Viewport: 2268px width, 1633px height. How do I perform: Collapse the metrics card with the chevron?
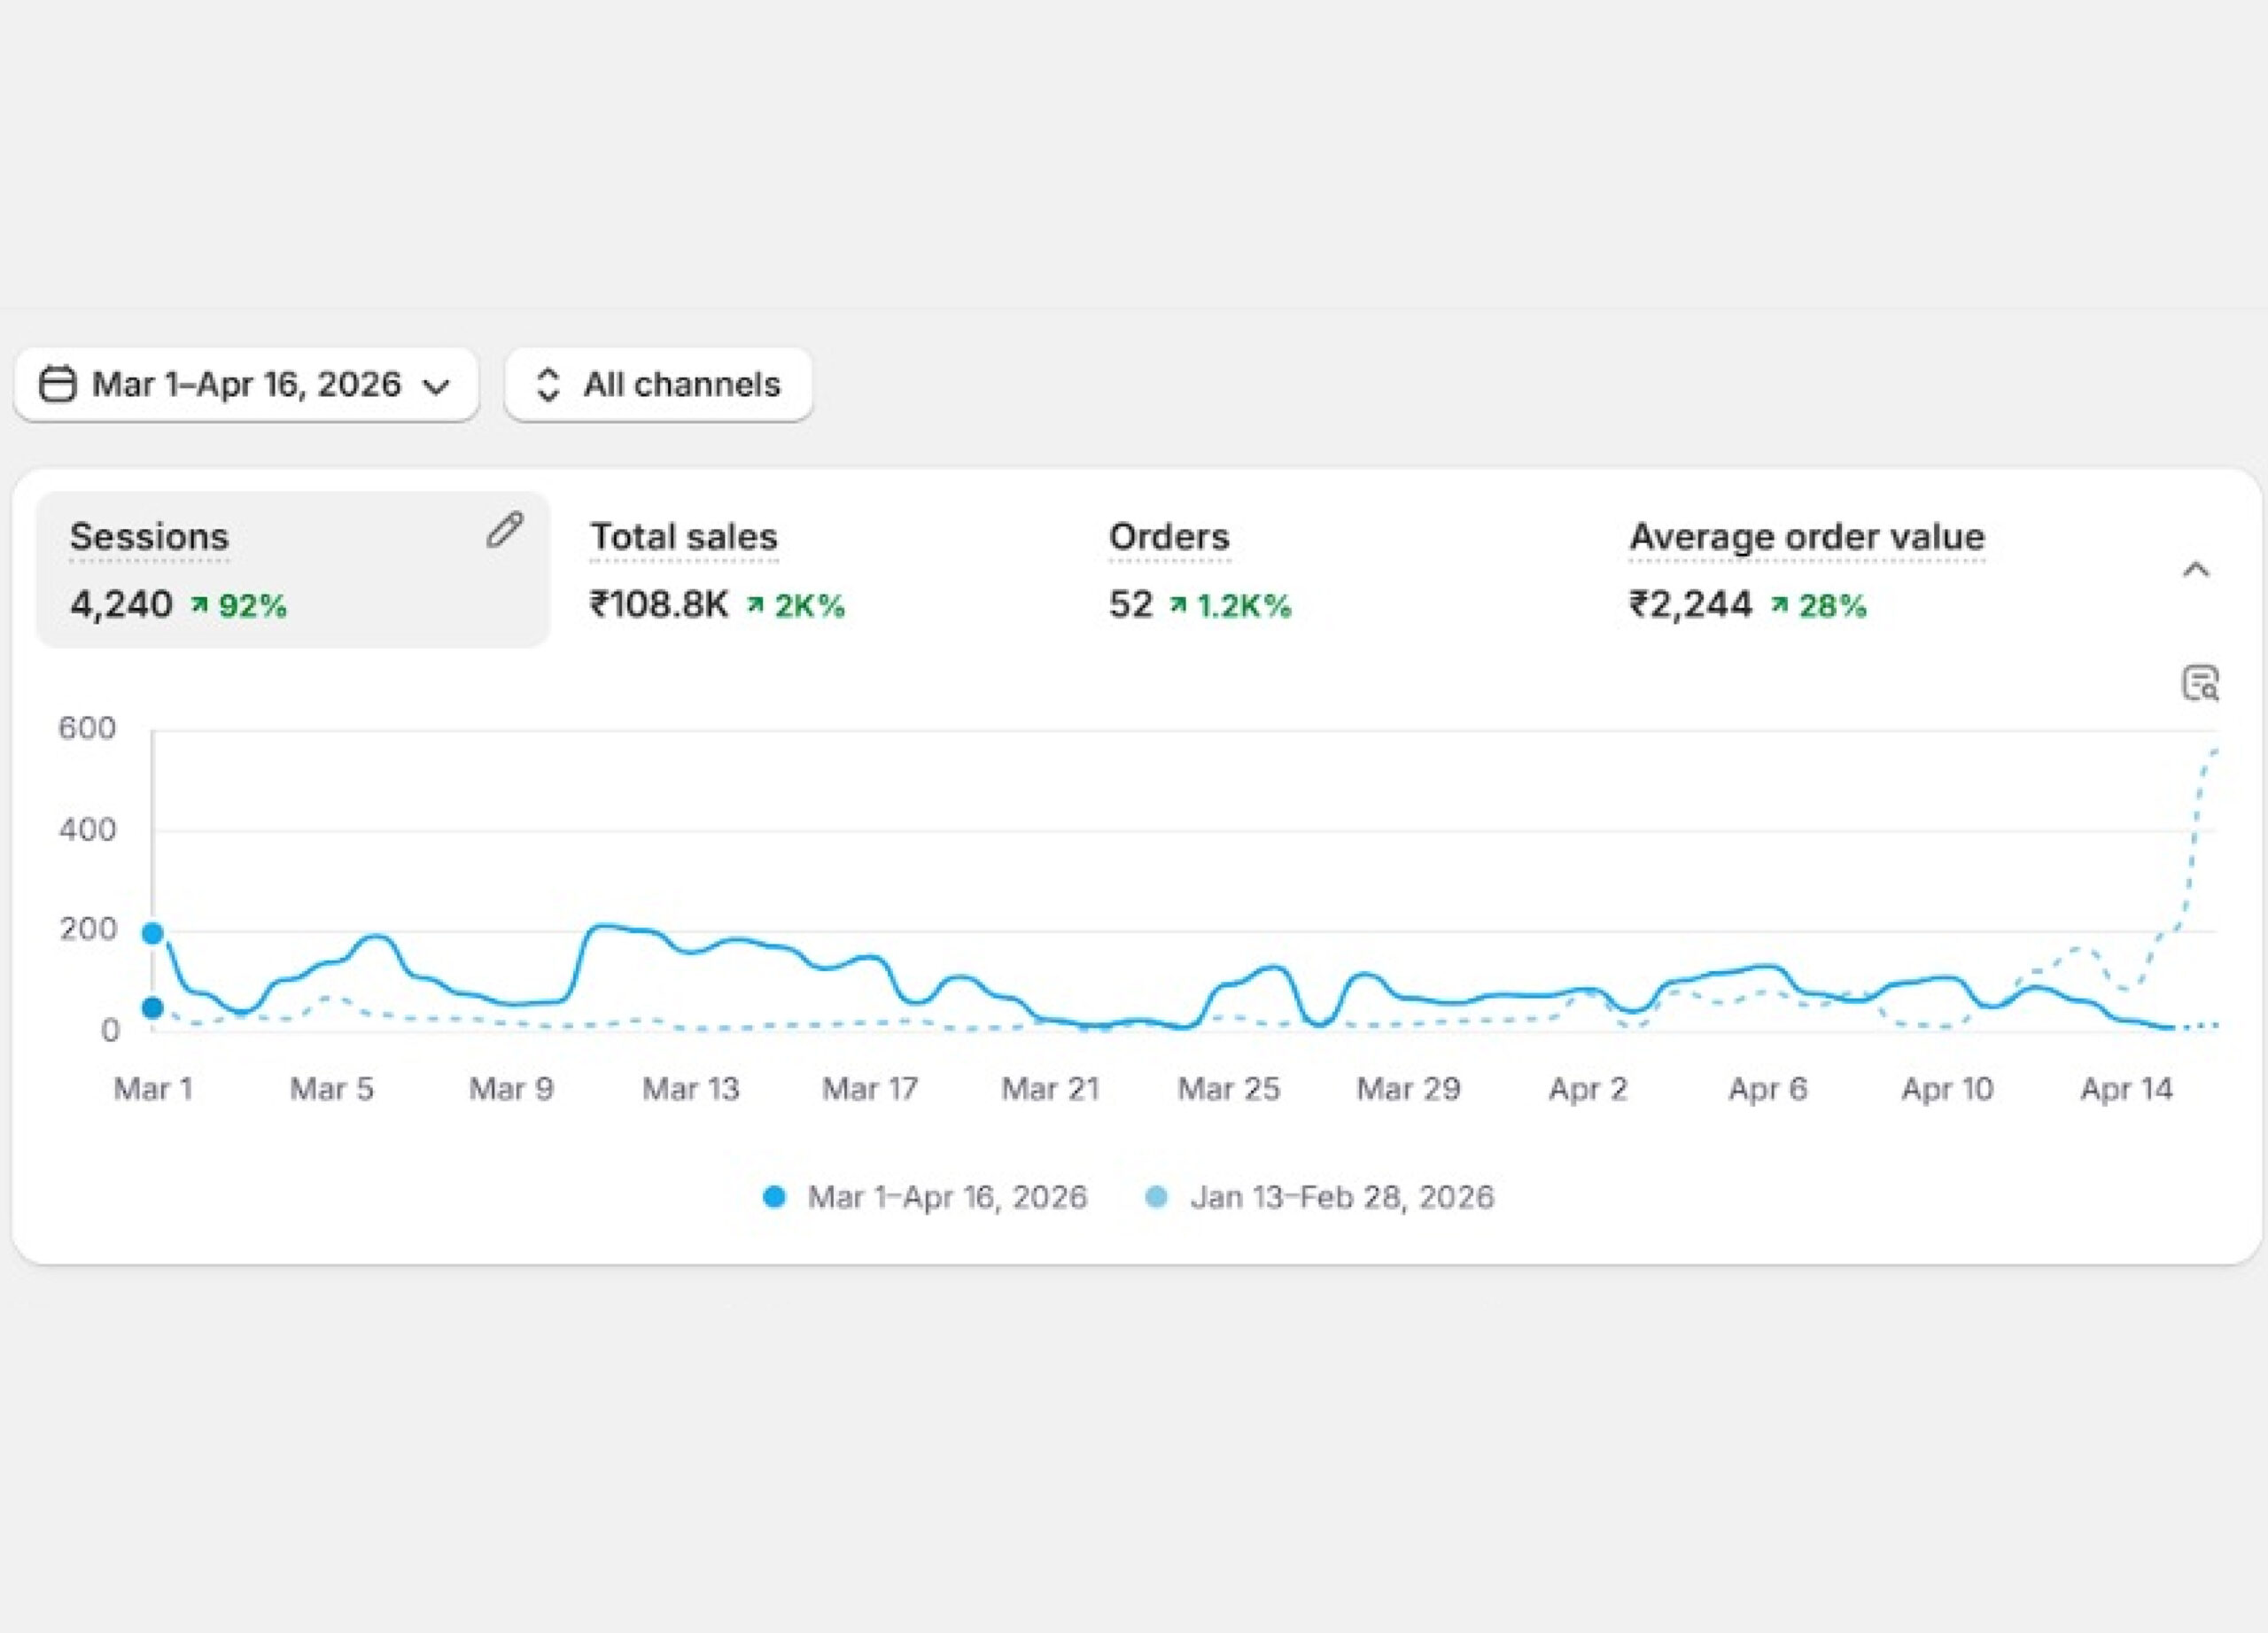click(2195, 570)
